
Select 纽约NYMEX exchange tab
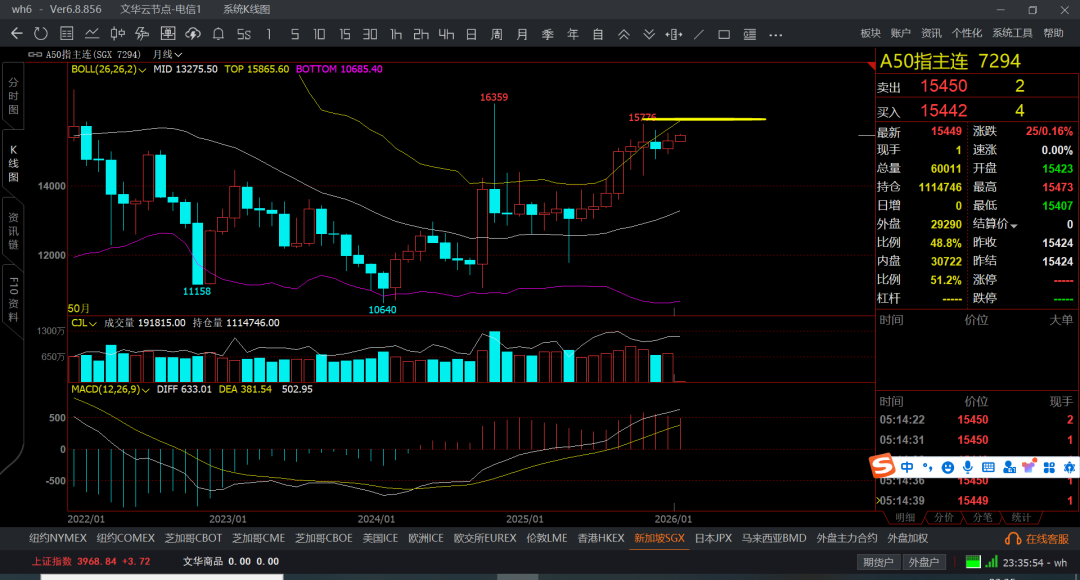click(x=58, y=539)
